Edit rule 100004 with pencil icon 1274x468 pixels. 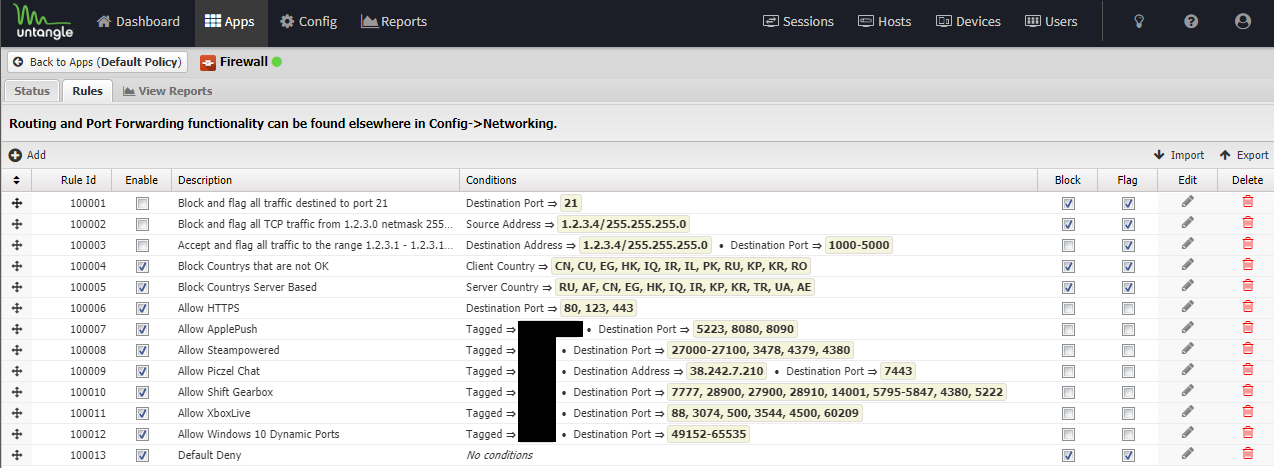pyautogui.click(x=1187, y=266)
